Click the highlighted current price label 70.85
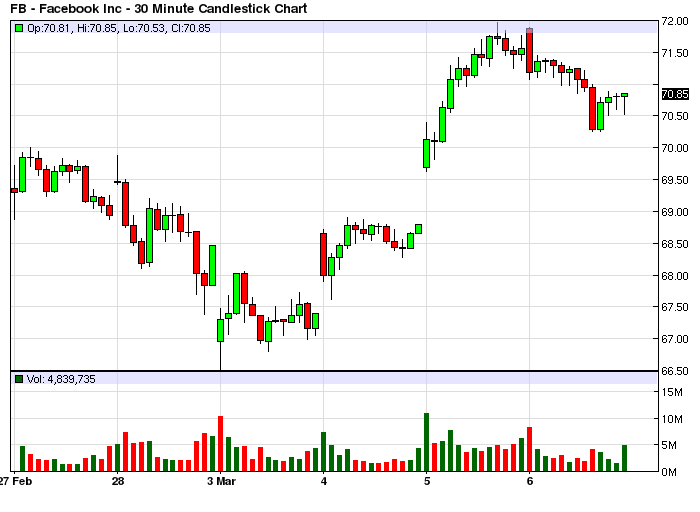Viewport: 700px width, 512px height. [x=675, y=94]
